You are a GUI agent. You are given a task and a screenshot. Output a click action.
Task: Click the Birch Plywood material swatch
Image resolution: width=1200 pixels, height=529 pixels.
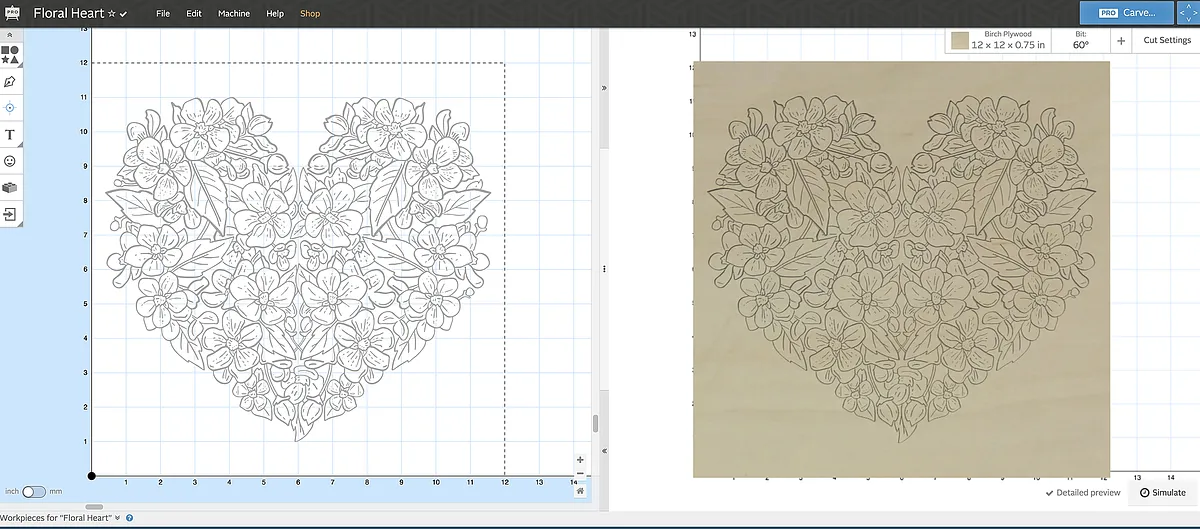[x=960, y=41]
